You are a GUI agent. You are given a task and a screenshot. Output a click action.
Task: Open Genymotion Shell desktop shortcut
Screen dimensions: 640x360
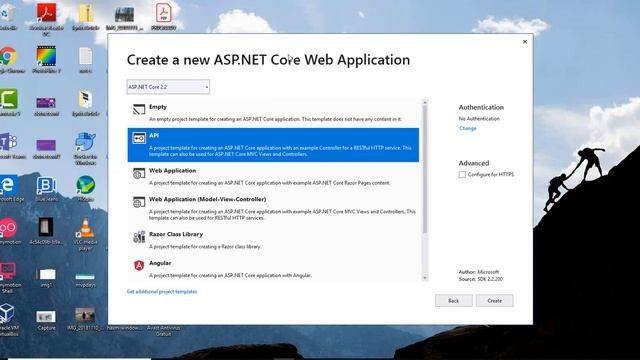[x=8, y=271]
